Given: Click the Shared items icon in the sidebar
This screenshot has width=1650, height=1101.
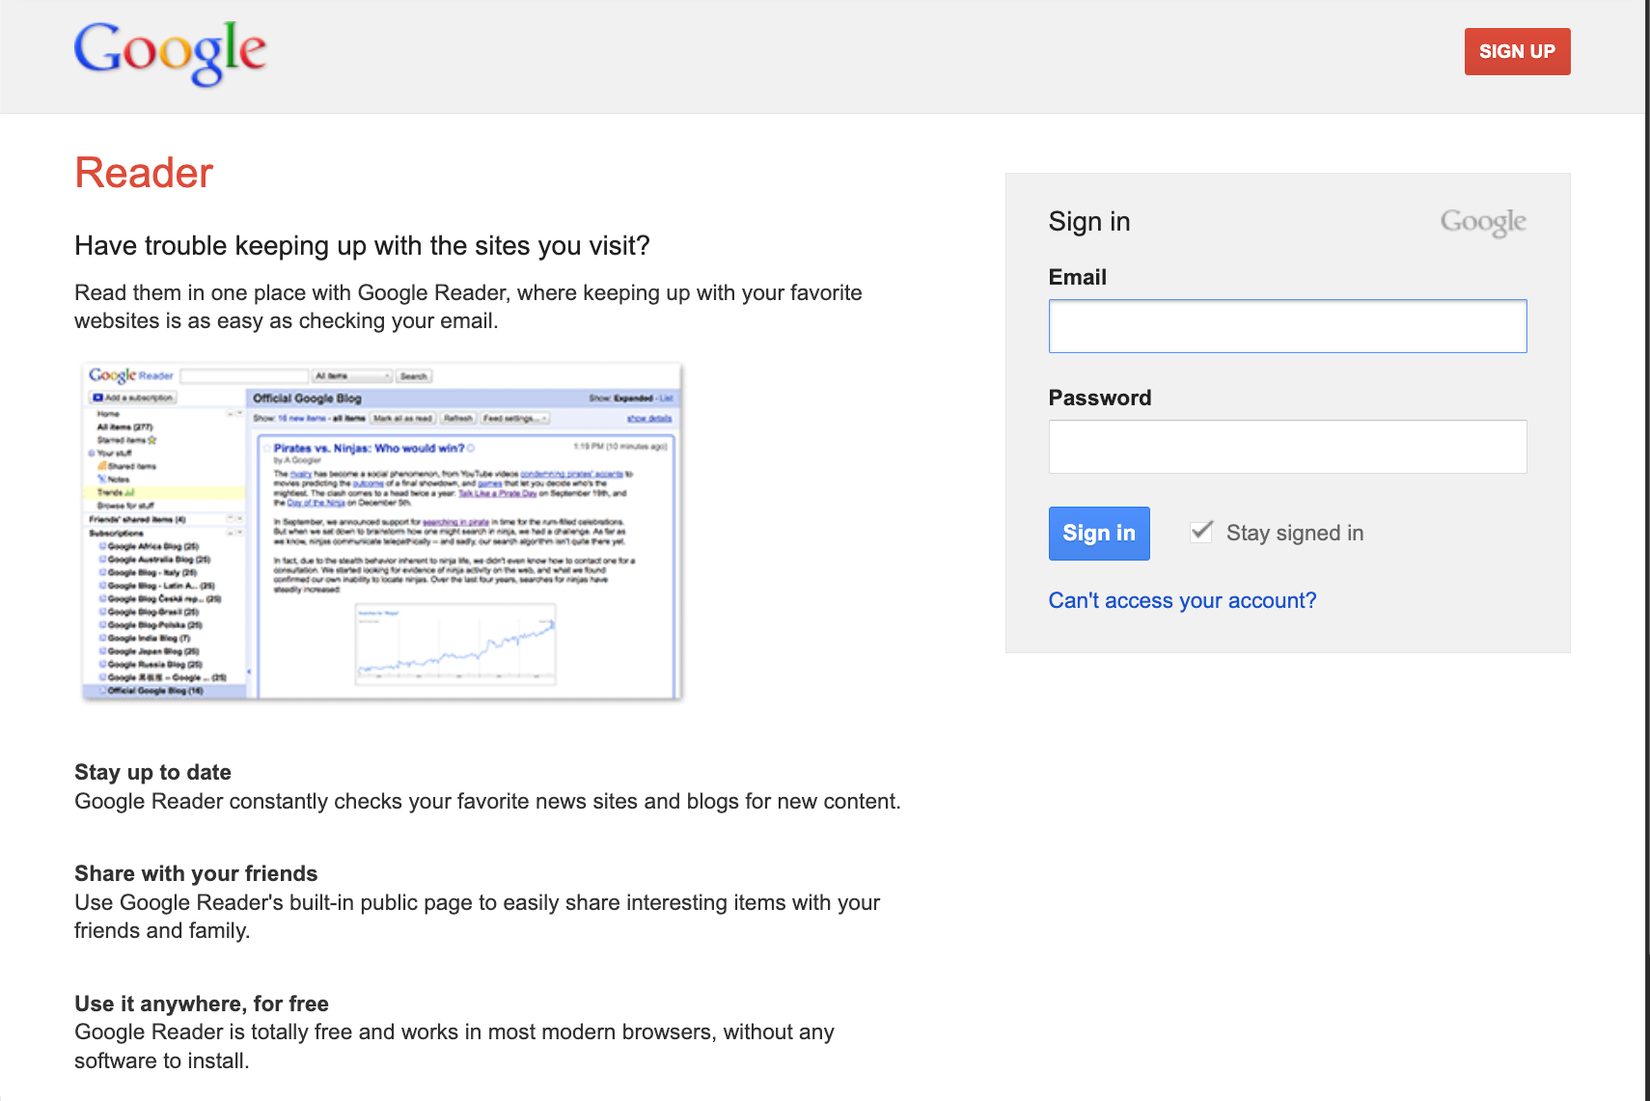Looking at the screenshot, I should click(x=102, y=466).
